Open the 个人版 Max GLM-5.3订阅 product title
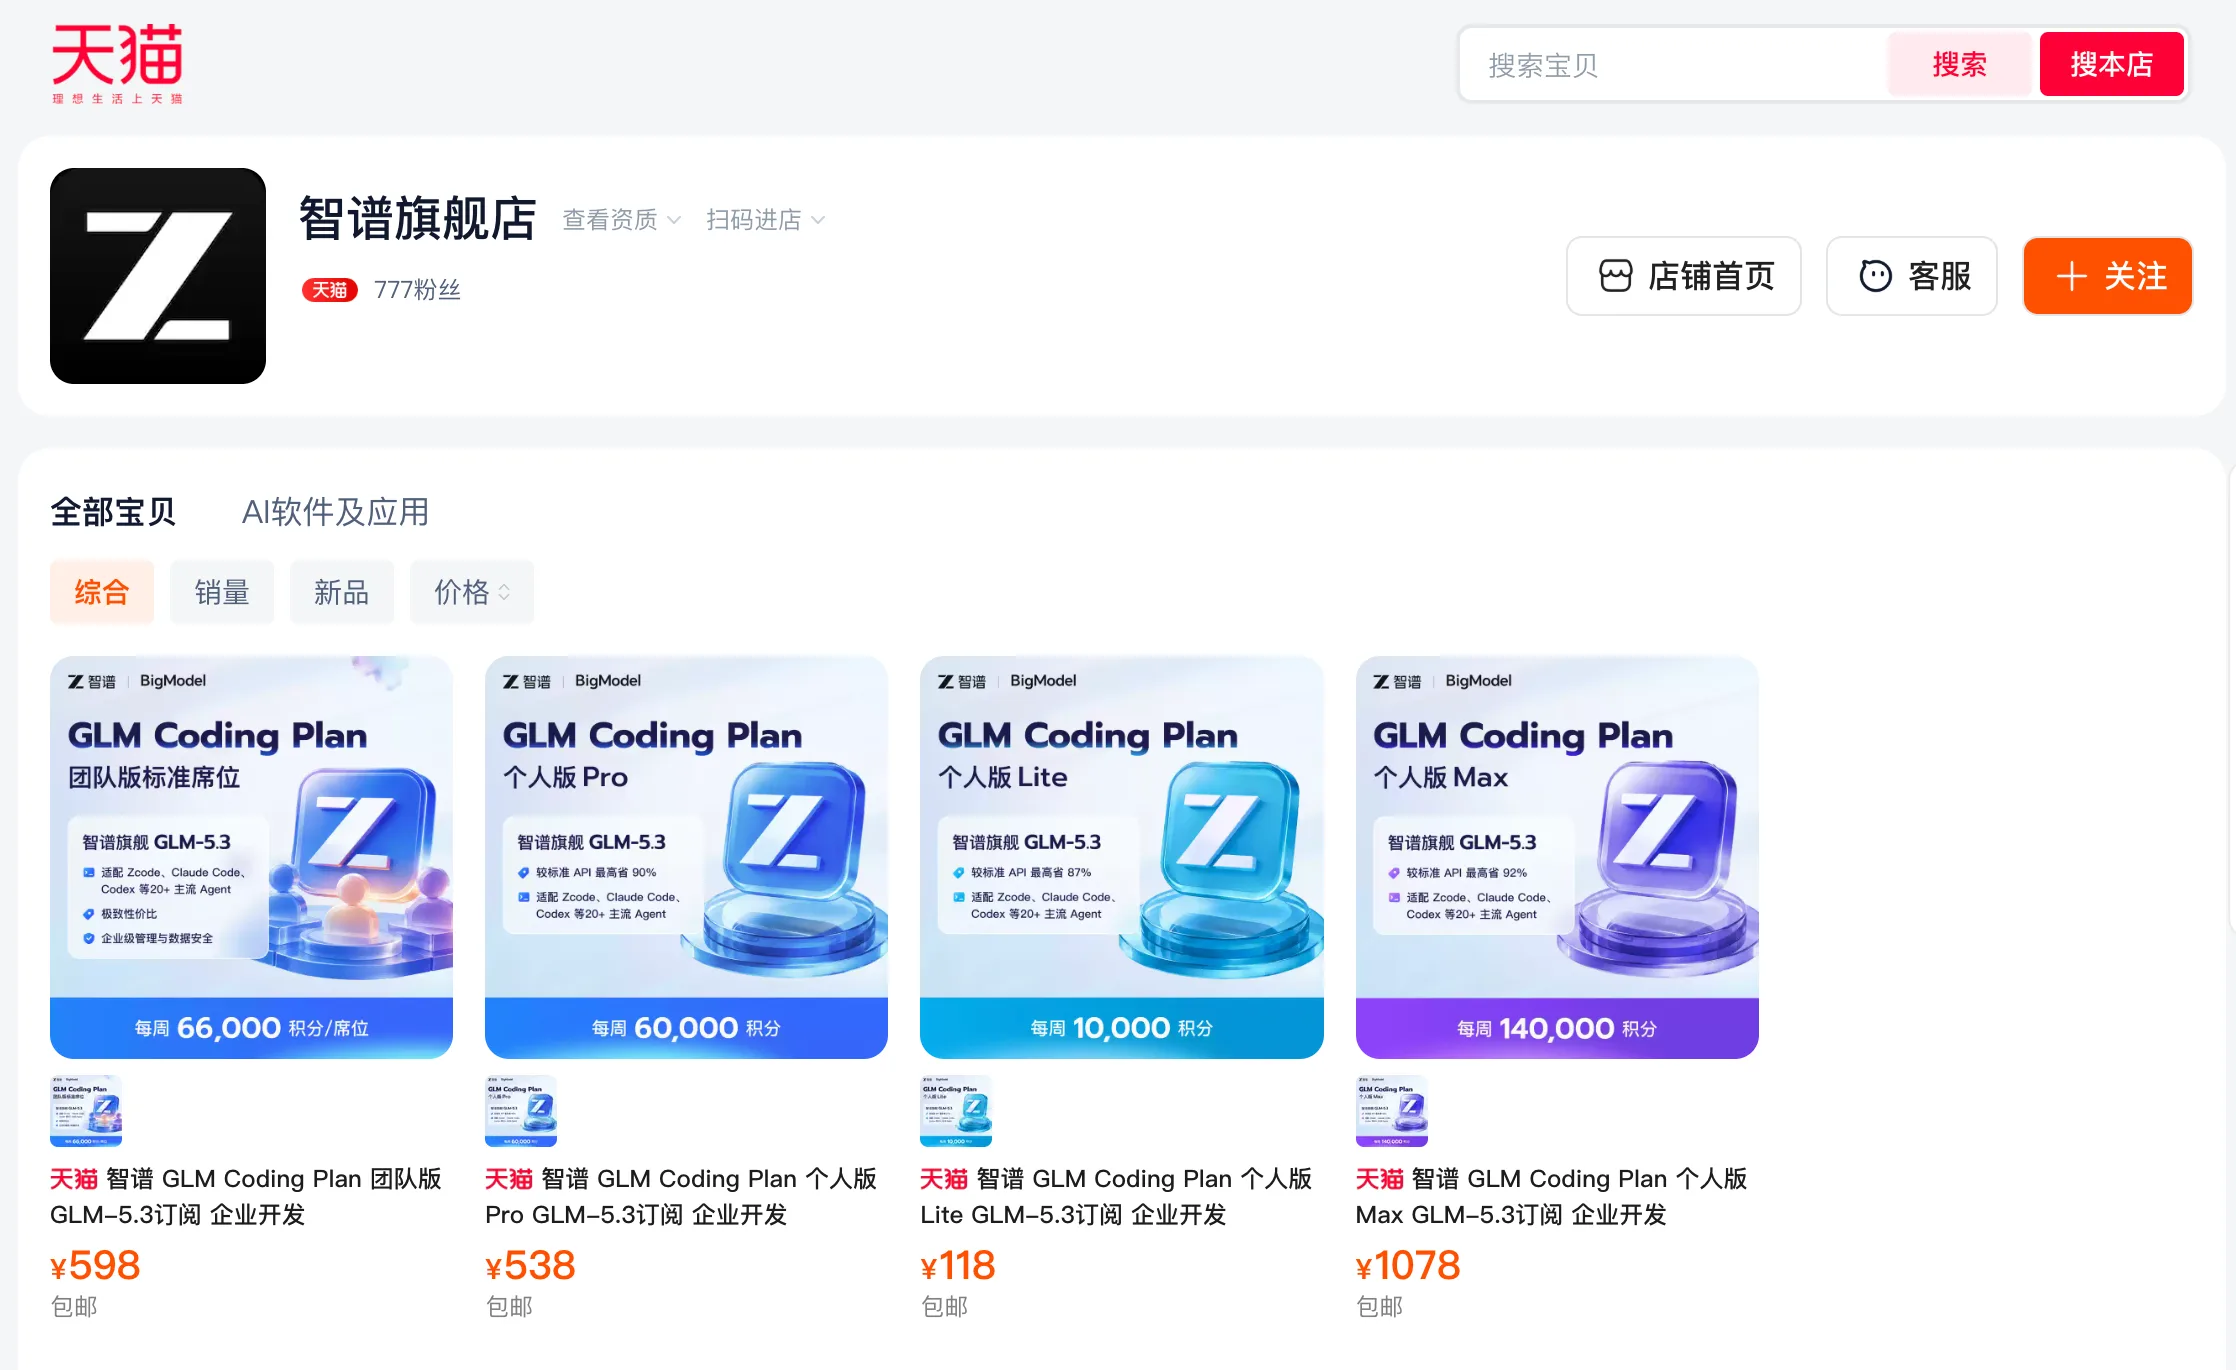Image resolution: width=2236 pixels, height=1370 pixels. [1552, 1197]
